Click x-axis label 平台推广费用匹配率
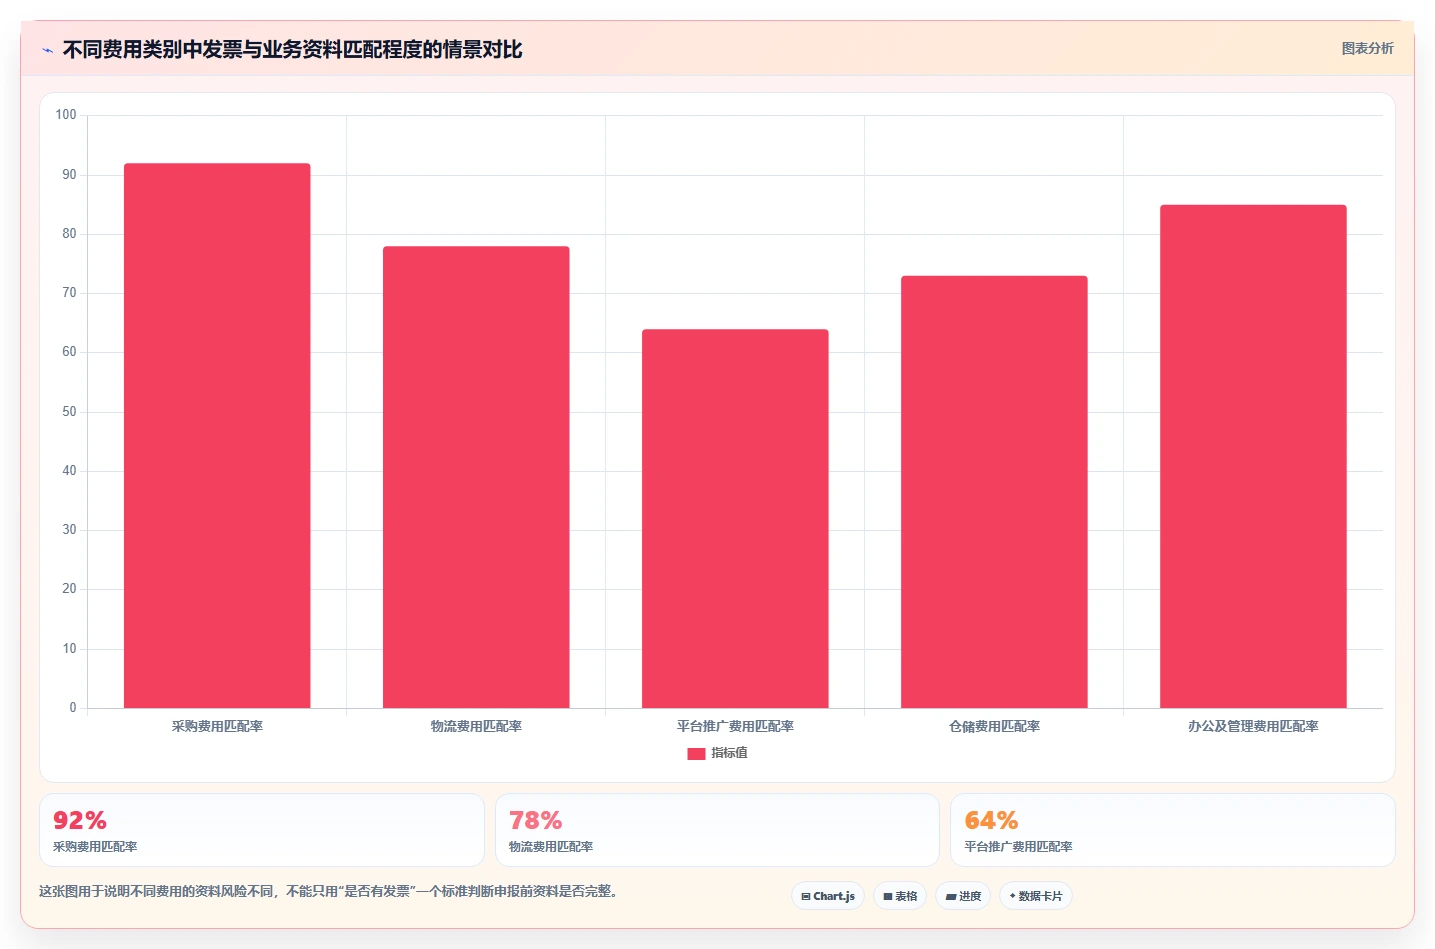This screenshot has height=949, width=1435. point(735,726)
